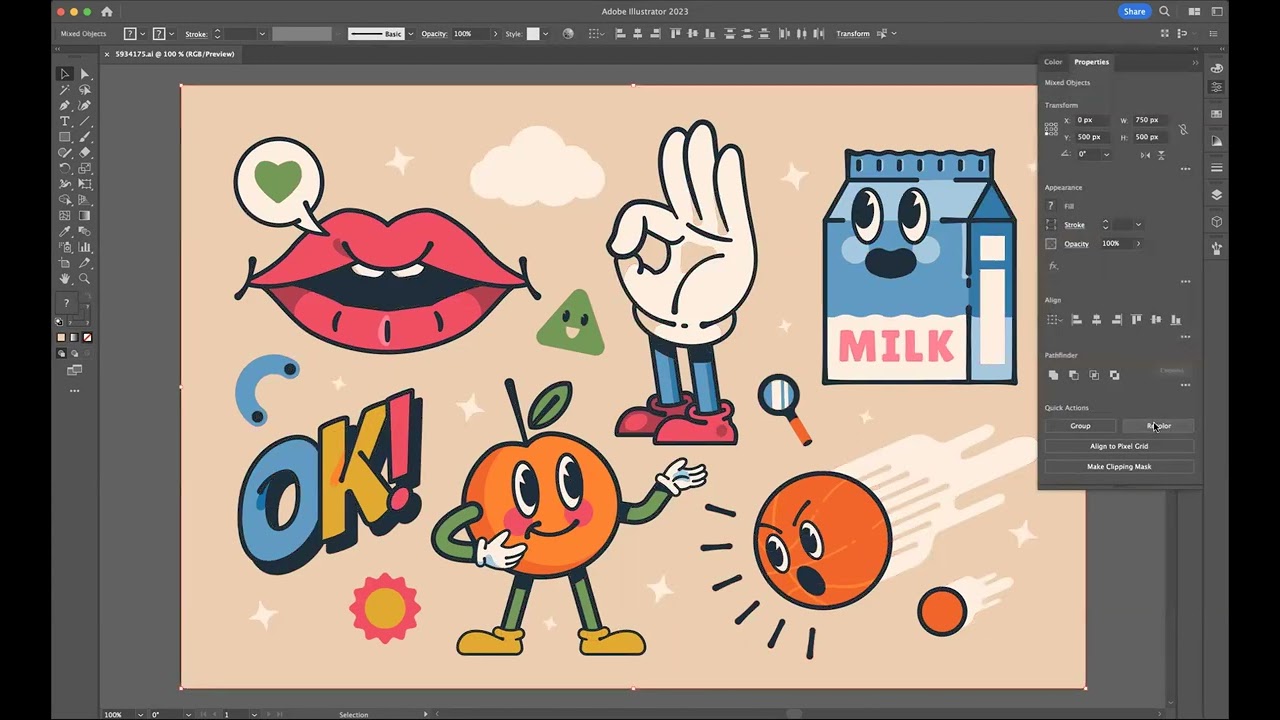Viewport: 1280px width, 720px height.
Task: Select the Curvature tool
Action: pyautogui.click(x=85, y=105)
